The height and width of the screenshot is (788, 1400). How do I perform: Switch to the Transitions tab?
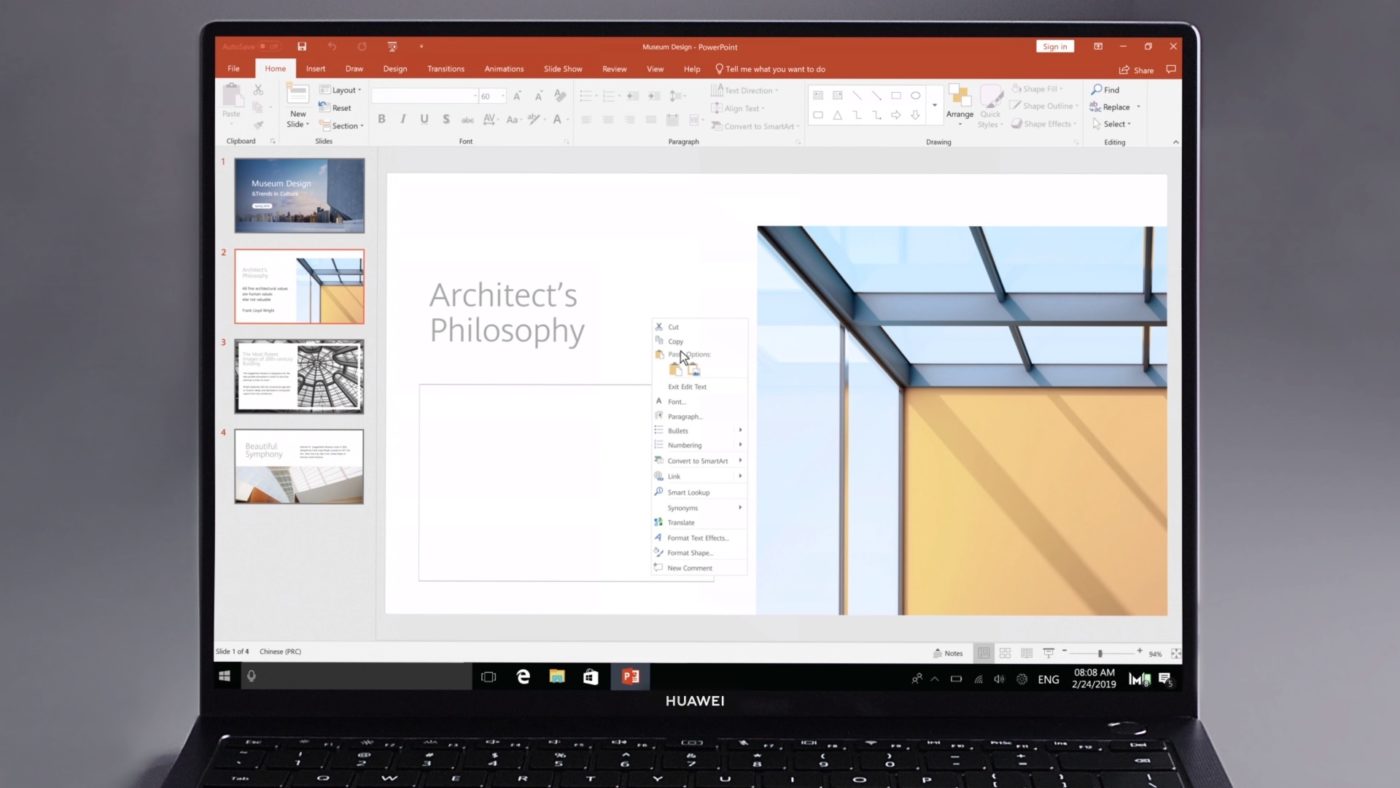pos(446,69)
